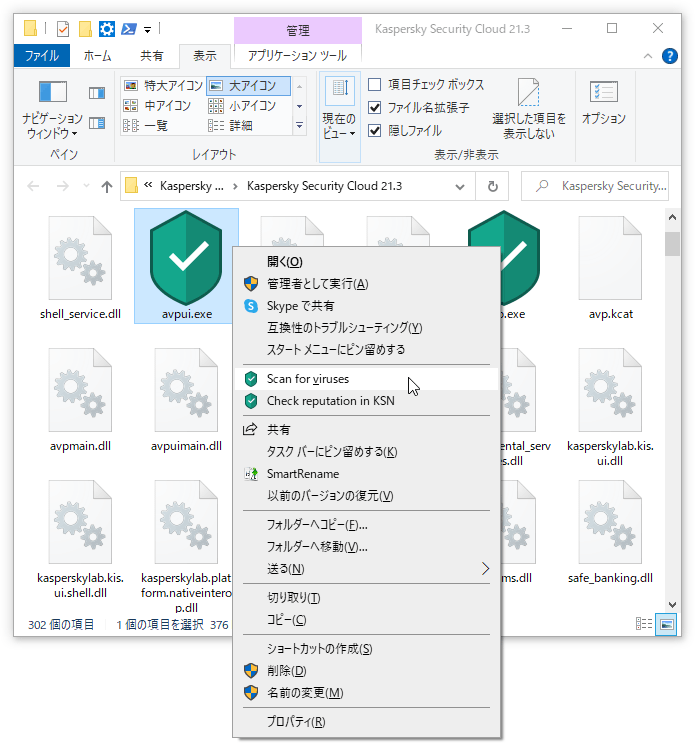Switch to large icons view in status bar
The image size is (696, 750).
pyautogui.click(x=666, y=624)
